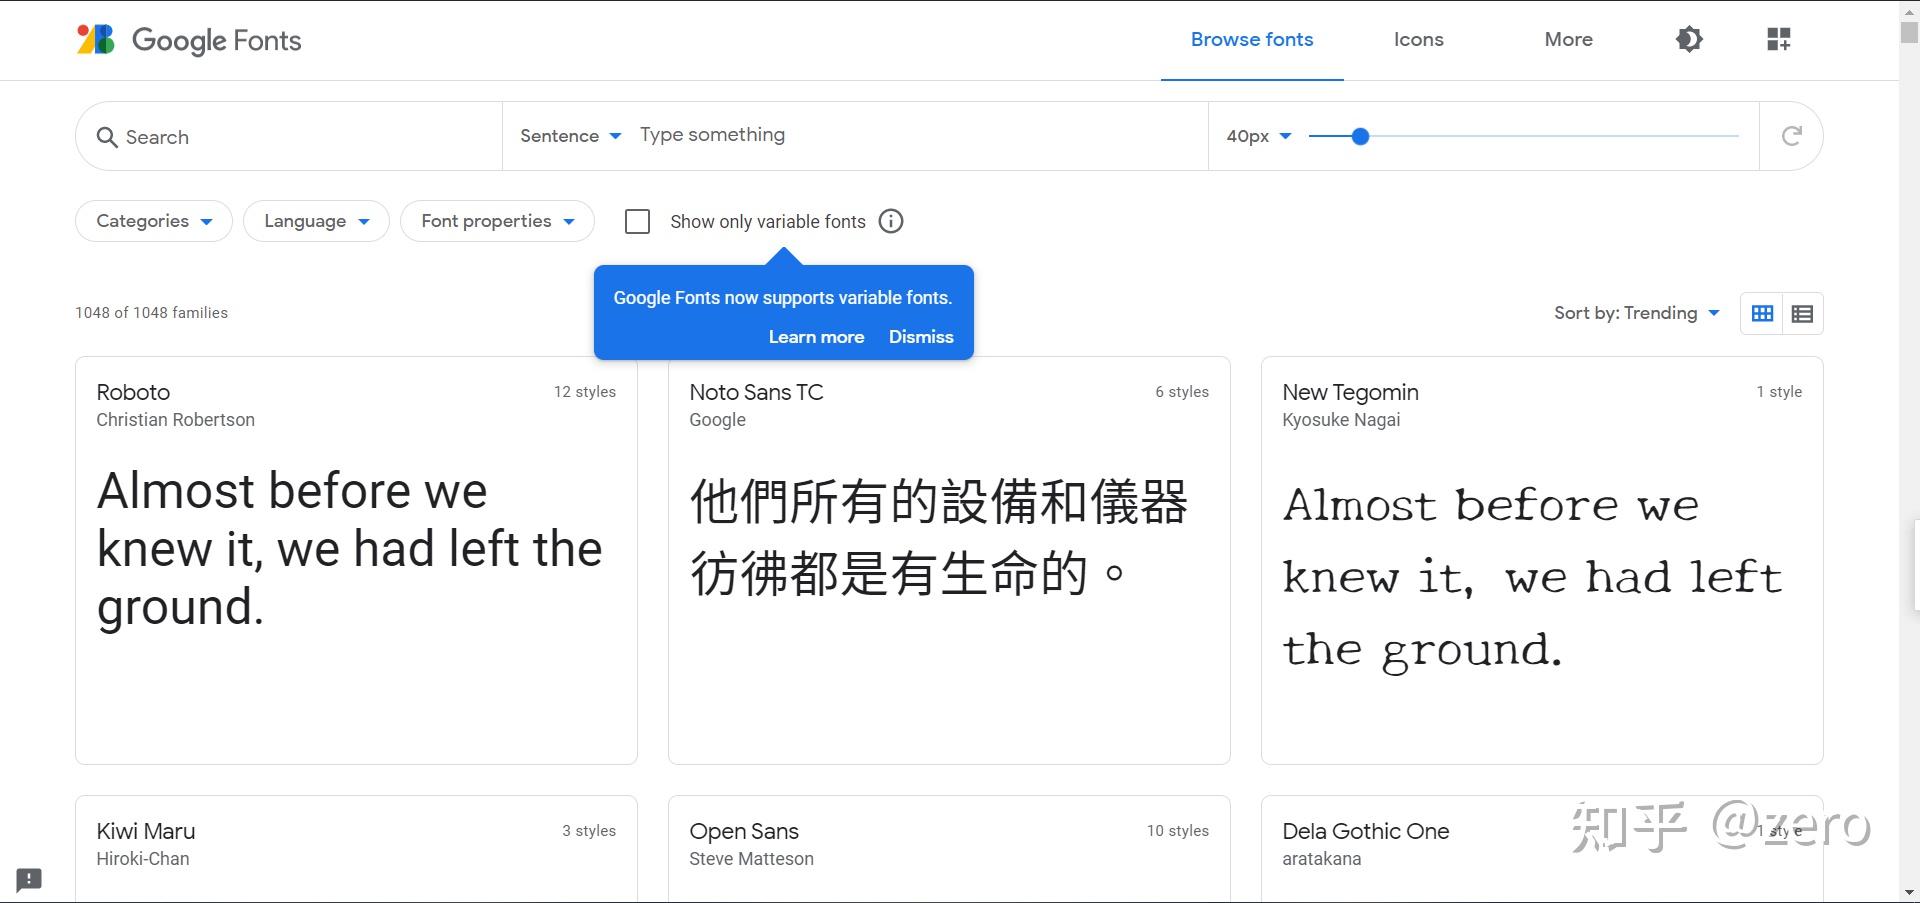Click '12 styles' on Roboto card
1920x903 pixels.
coord(585,392)
